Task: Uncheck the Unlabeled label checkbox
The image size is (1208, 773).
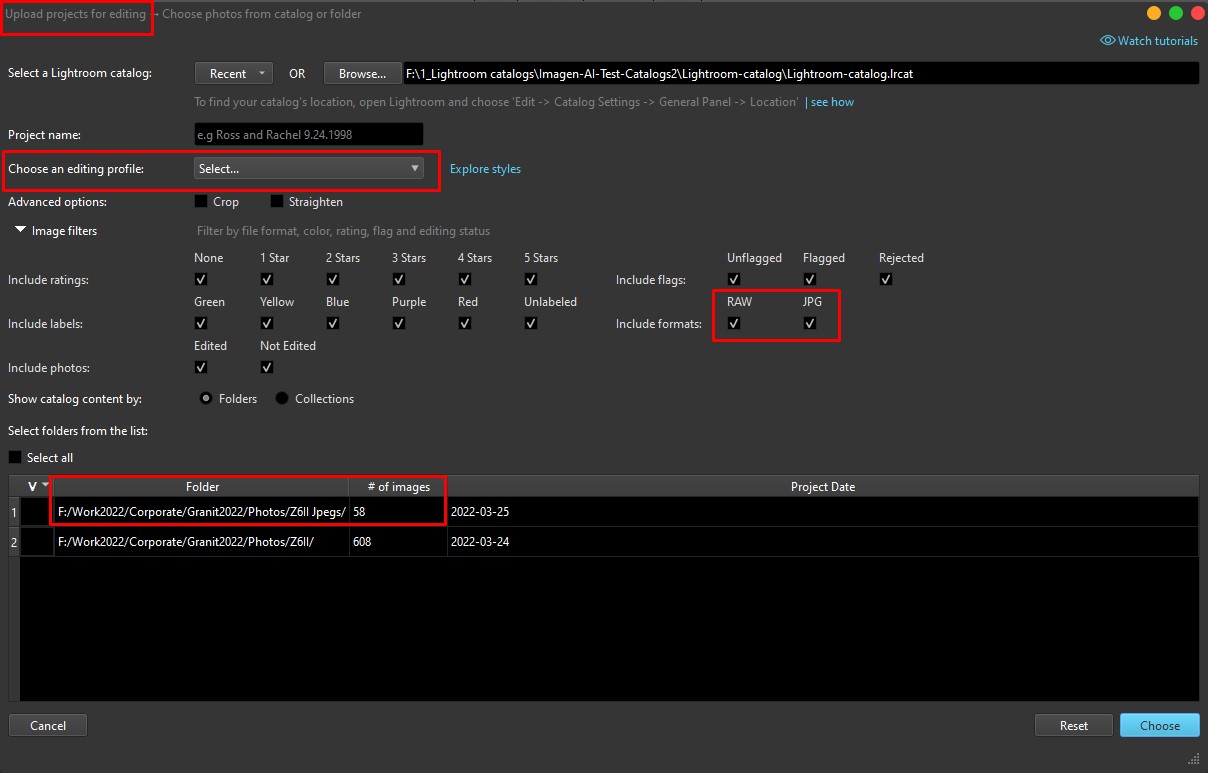Action: tap(531, 324)
